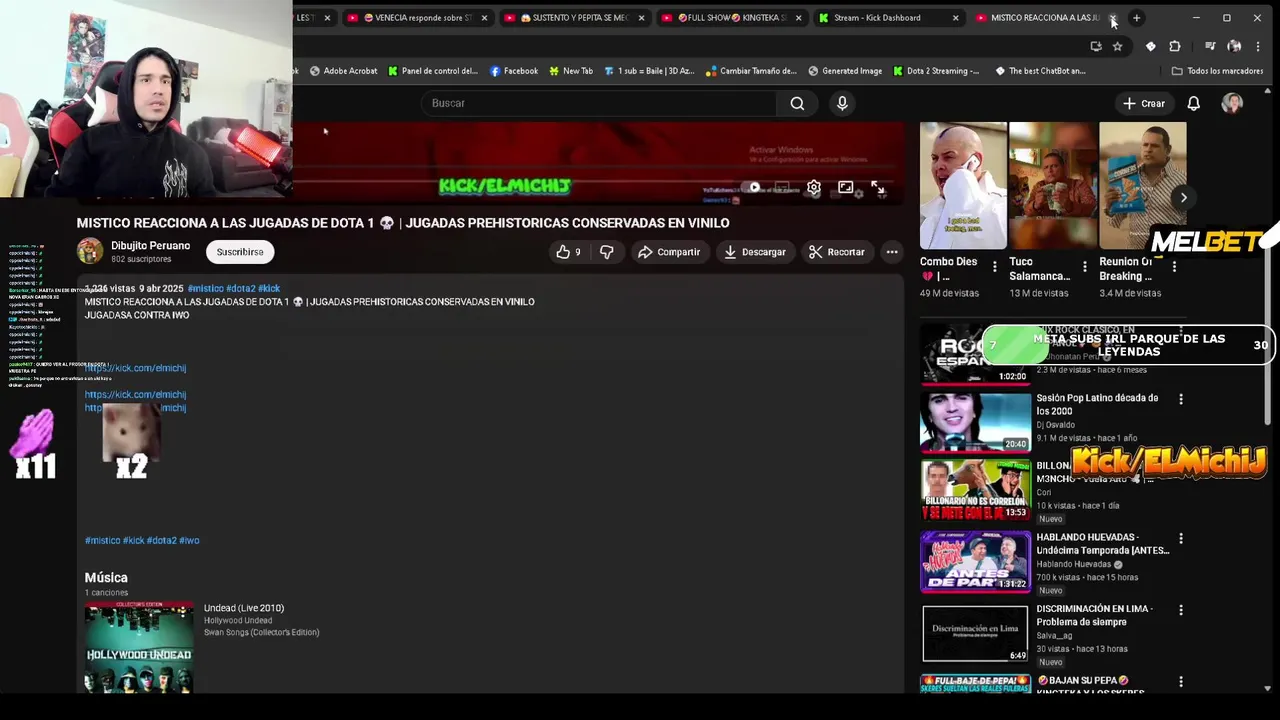
Task: Click the Recortar clip button
Action: [x=836, y=252]
